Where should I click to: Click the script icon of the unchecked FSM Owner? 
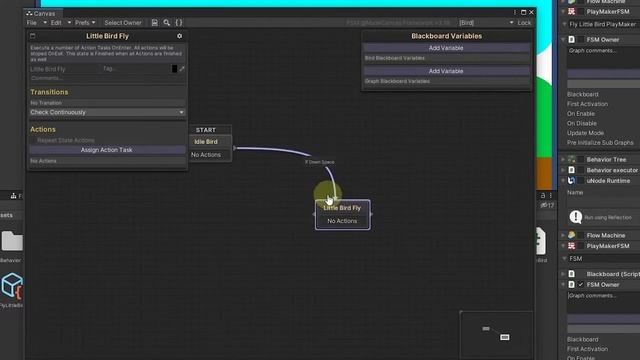tap(572, 40)
